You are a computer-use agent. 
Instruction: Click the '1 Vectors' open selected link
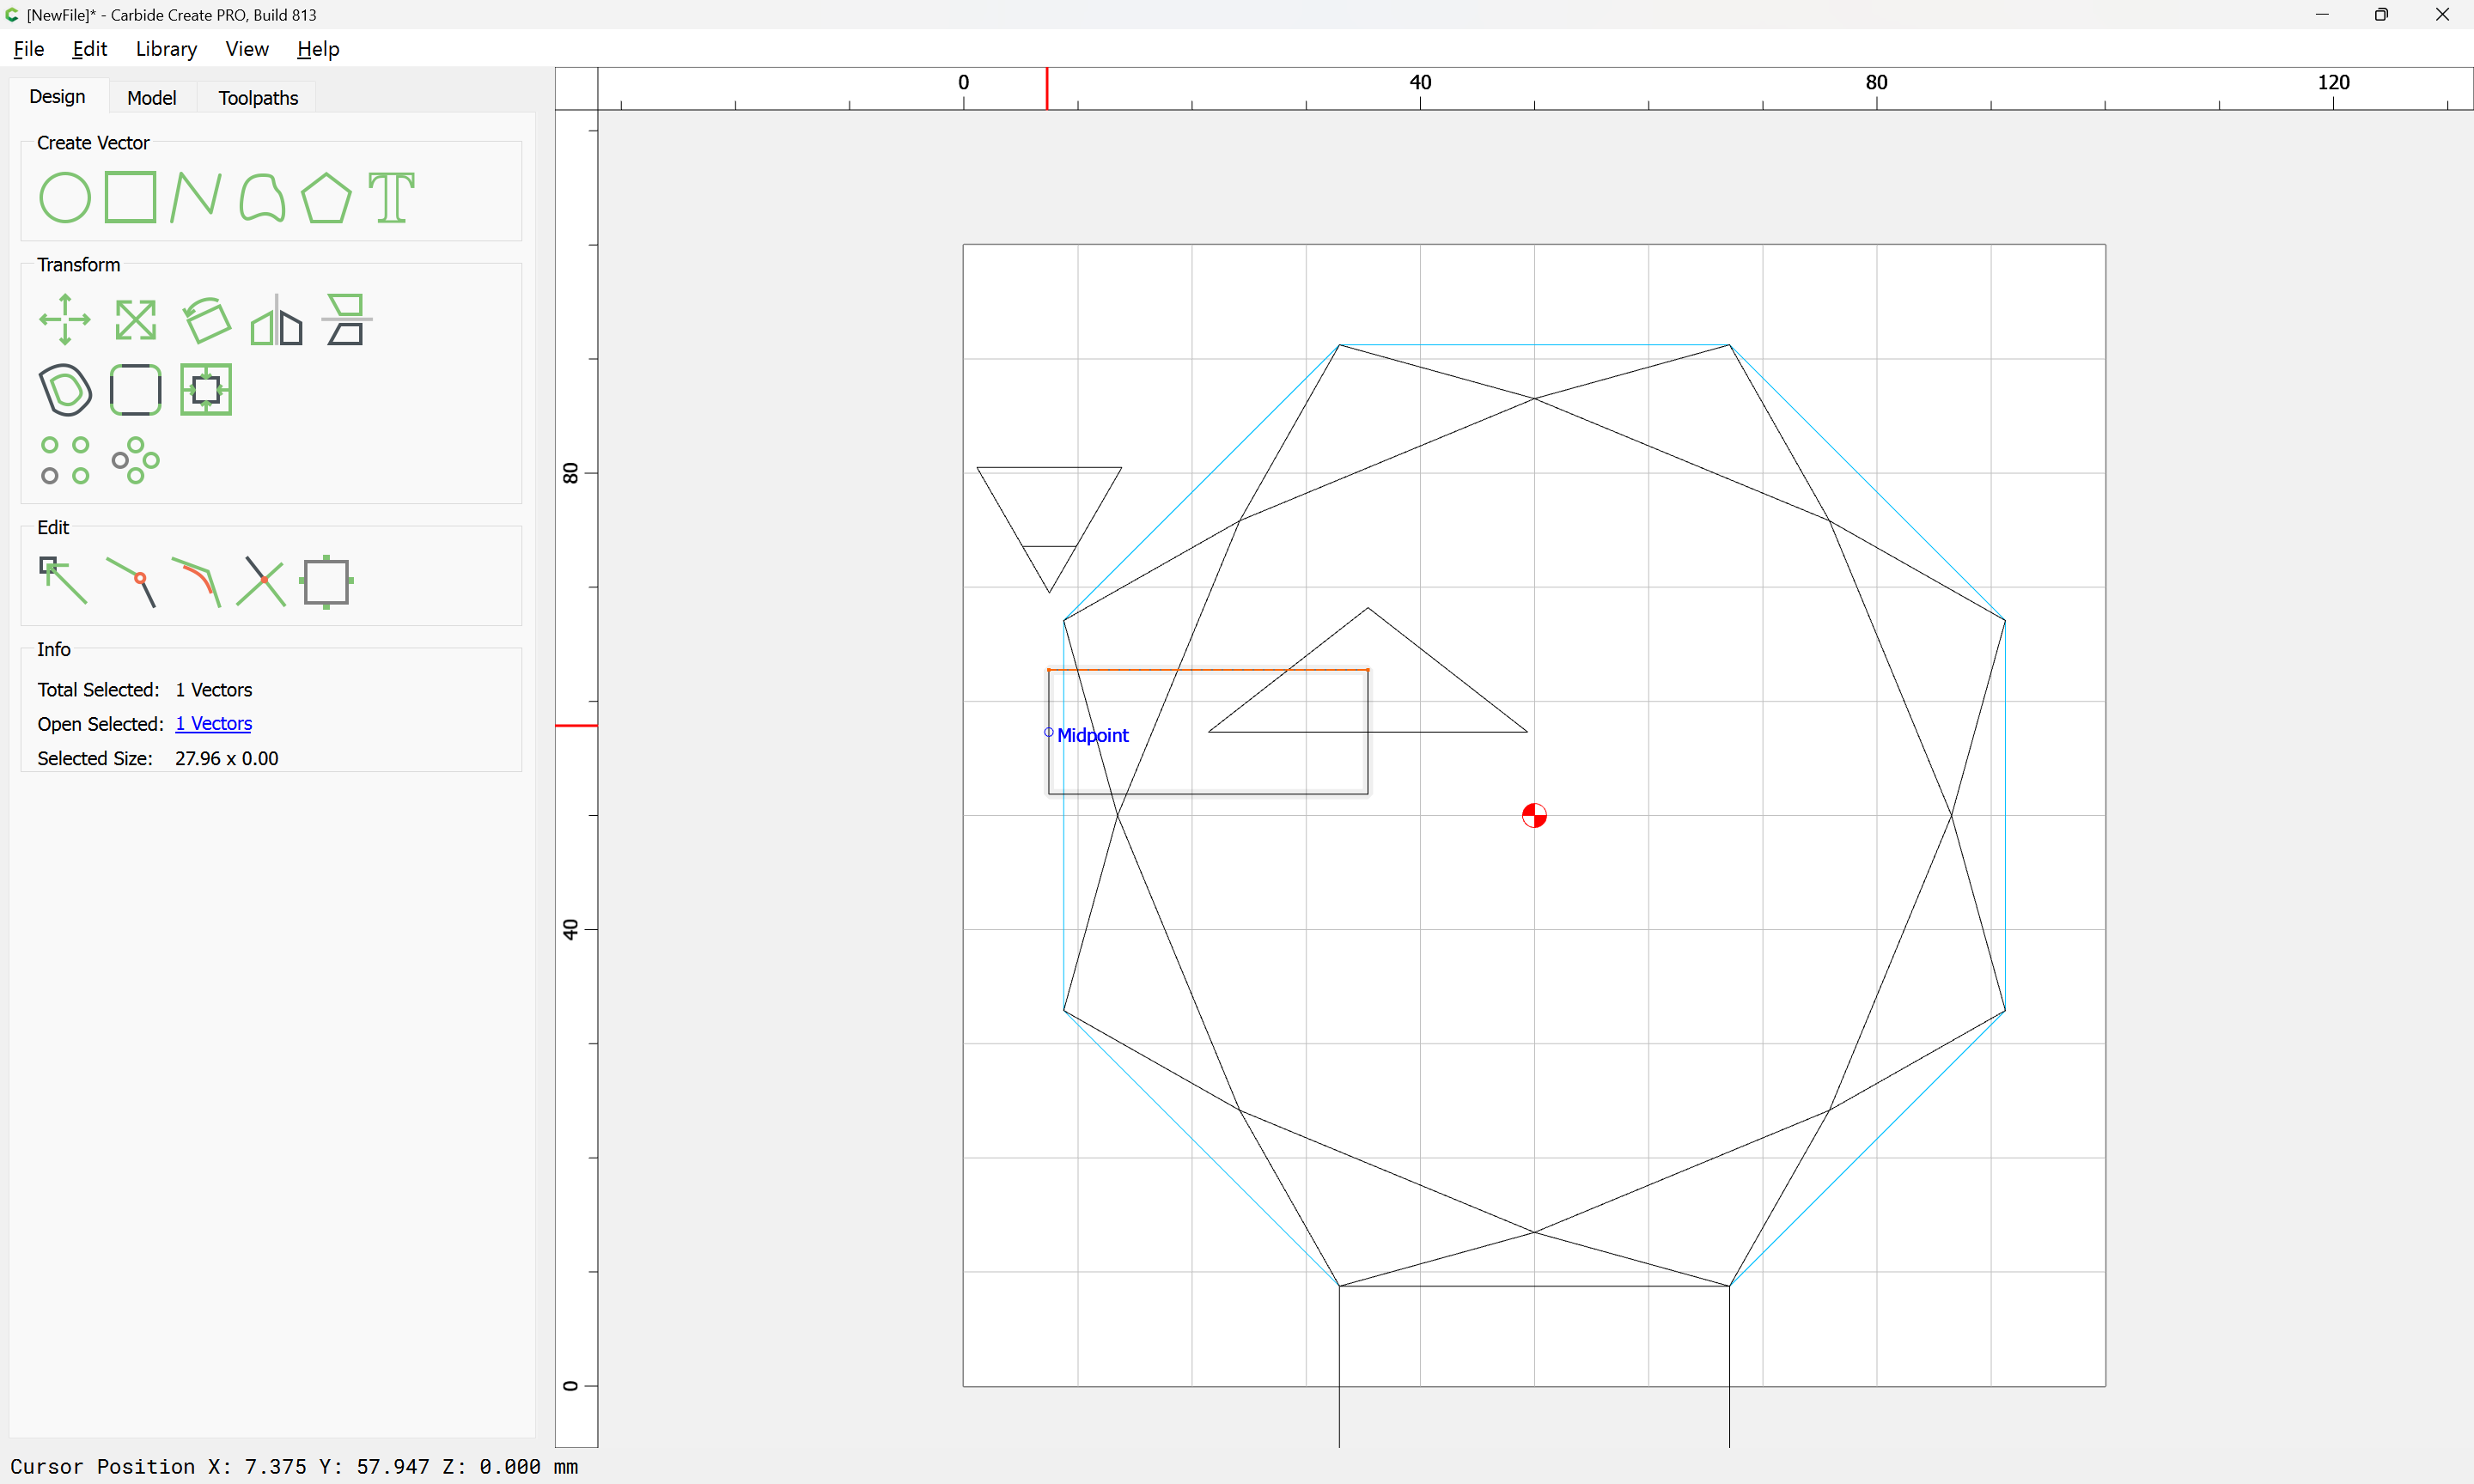(214, 723)
